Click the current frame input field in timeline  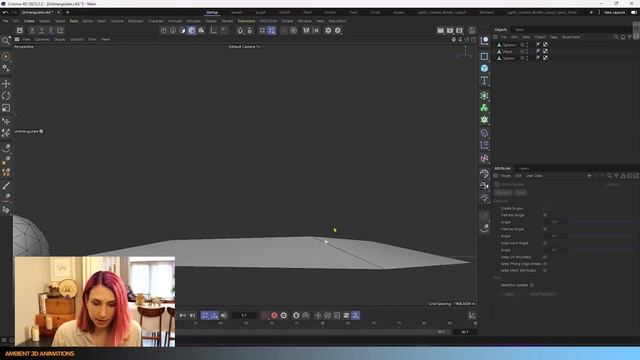point(244,316)
